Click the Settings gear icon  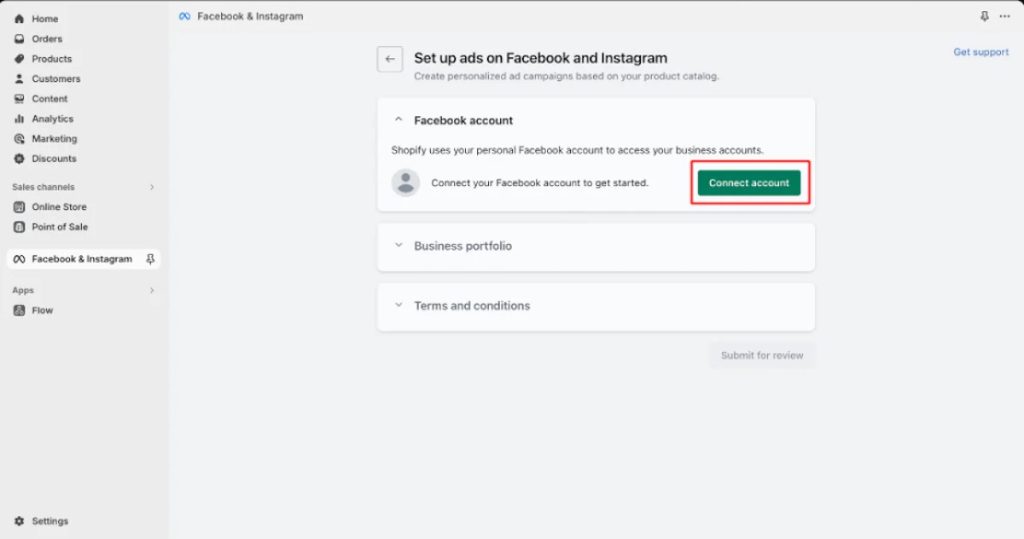[x=19, y=521]
